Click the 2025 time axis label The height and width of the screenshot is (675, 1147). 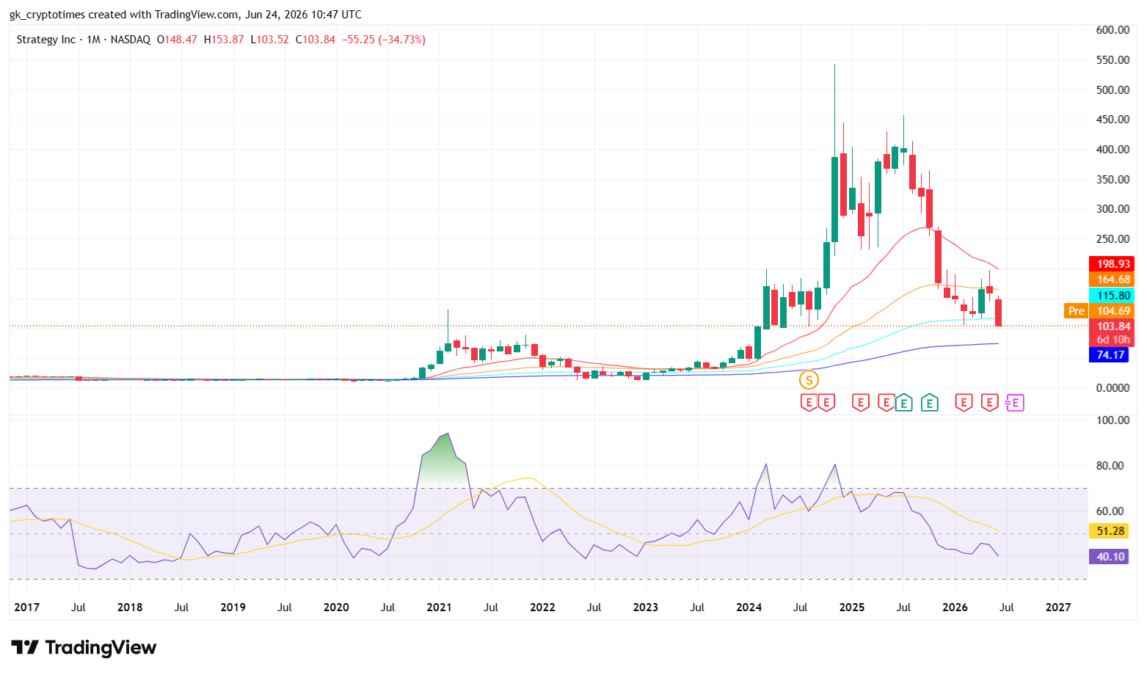[x=851, y=607]
